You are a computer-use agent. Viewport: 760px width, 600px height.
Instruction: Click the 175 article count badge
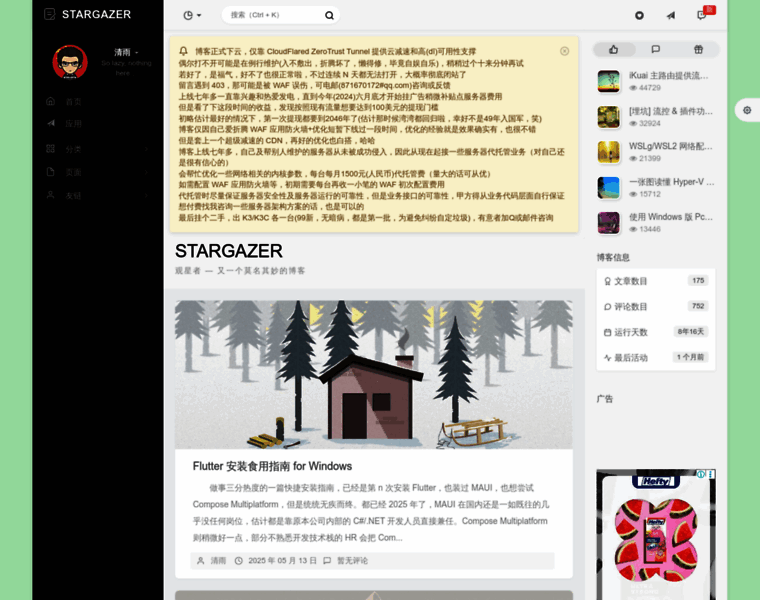(x=698, y=281)
